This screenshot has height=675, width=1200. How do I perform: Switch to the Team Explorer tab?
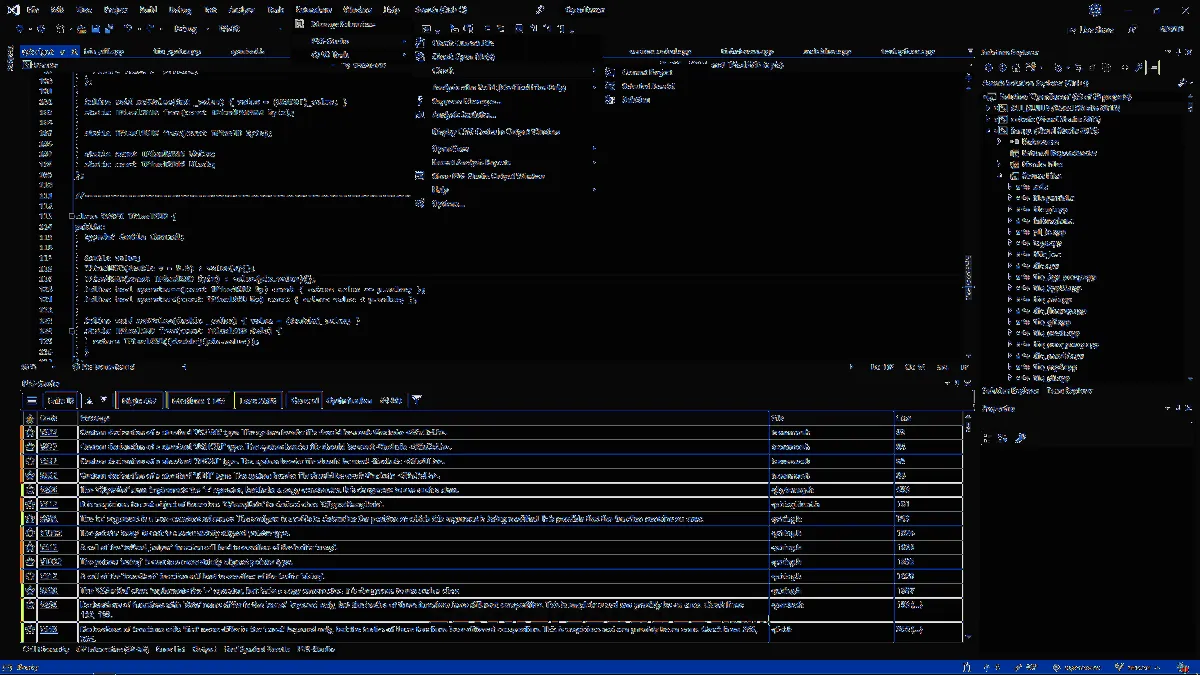click(1069, 391)
